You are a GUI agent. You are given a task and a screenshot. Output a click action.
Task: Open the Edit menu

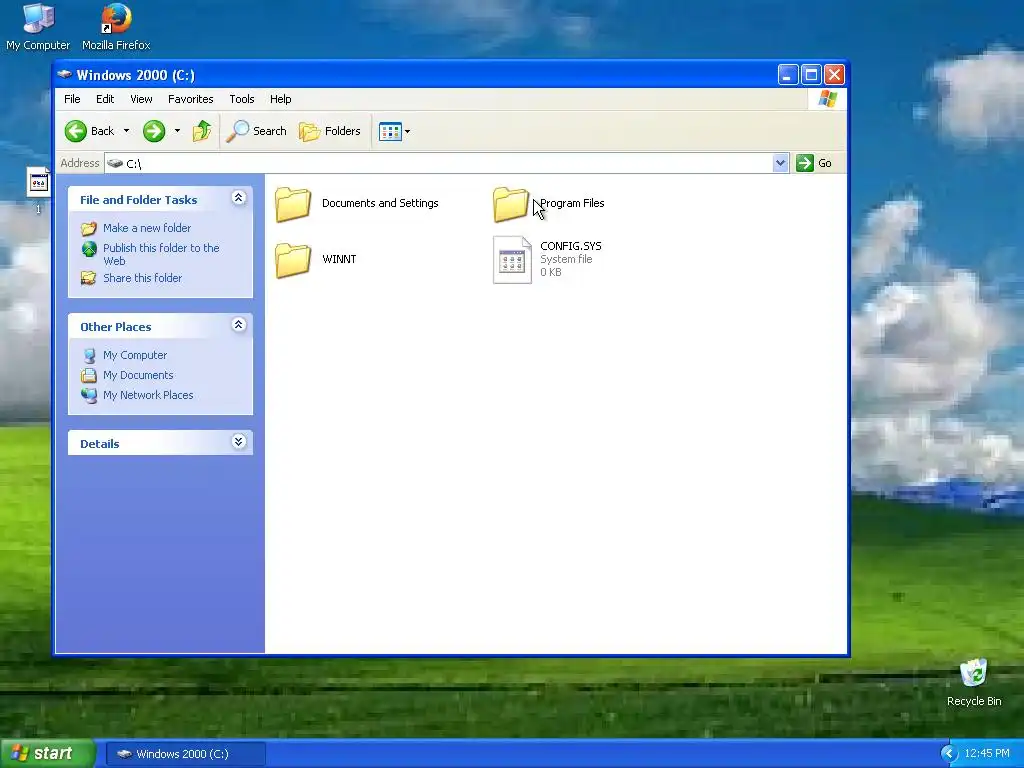[105, 99]
